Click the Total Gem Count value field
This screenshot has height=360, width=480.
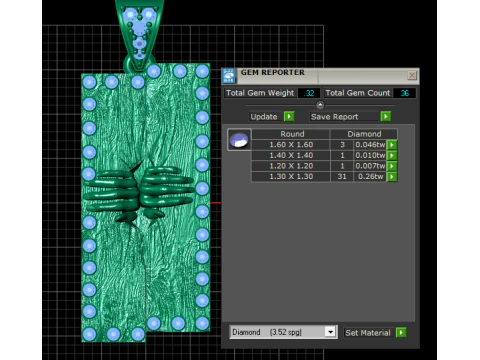point(404,93)
